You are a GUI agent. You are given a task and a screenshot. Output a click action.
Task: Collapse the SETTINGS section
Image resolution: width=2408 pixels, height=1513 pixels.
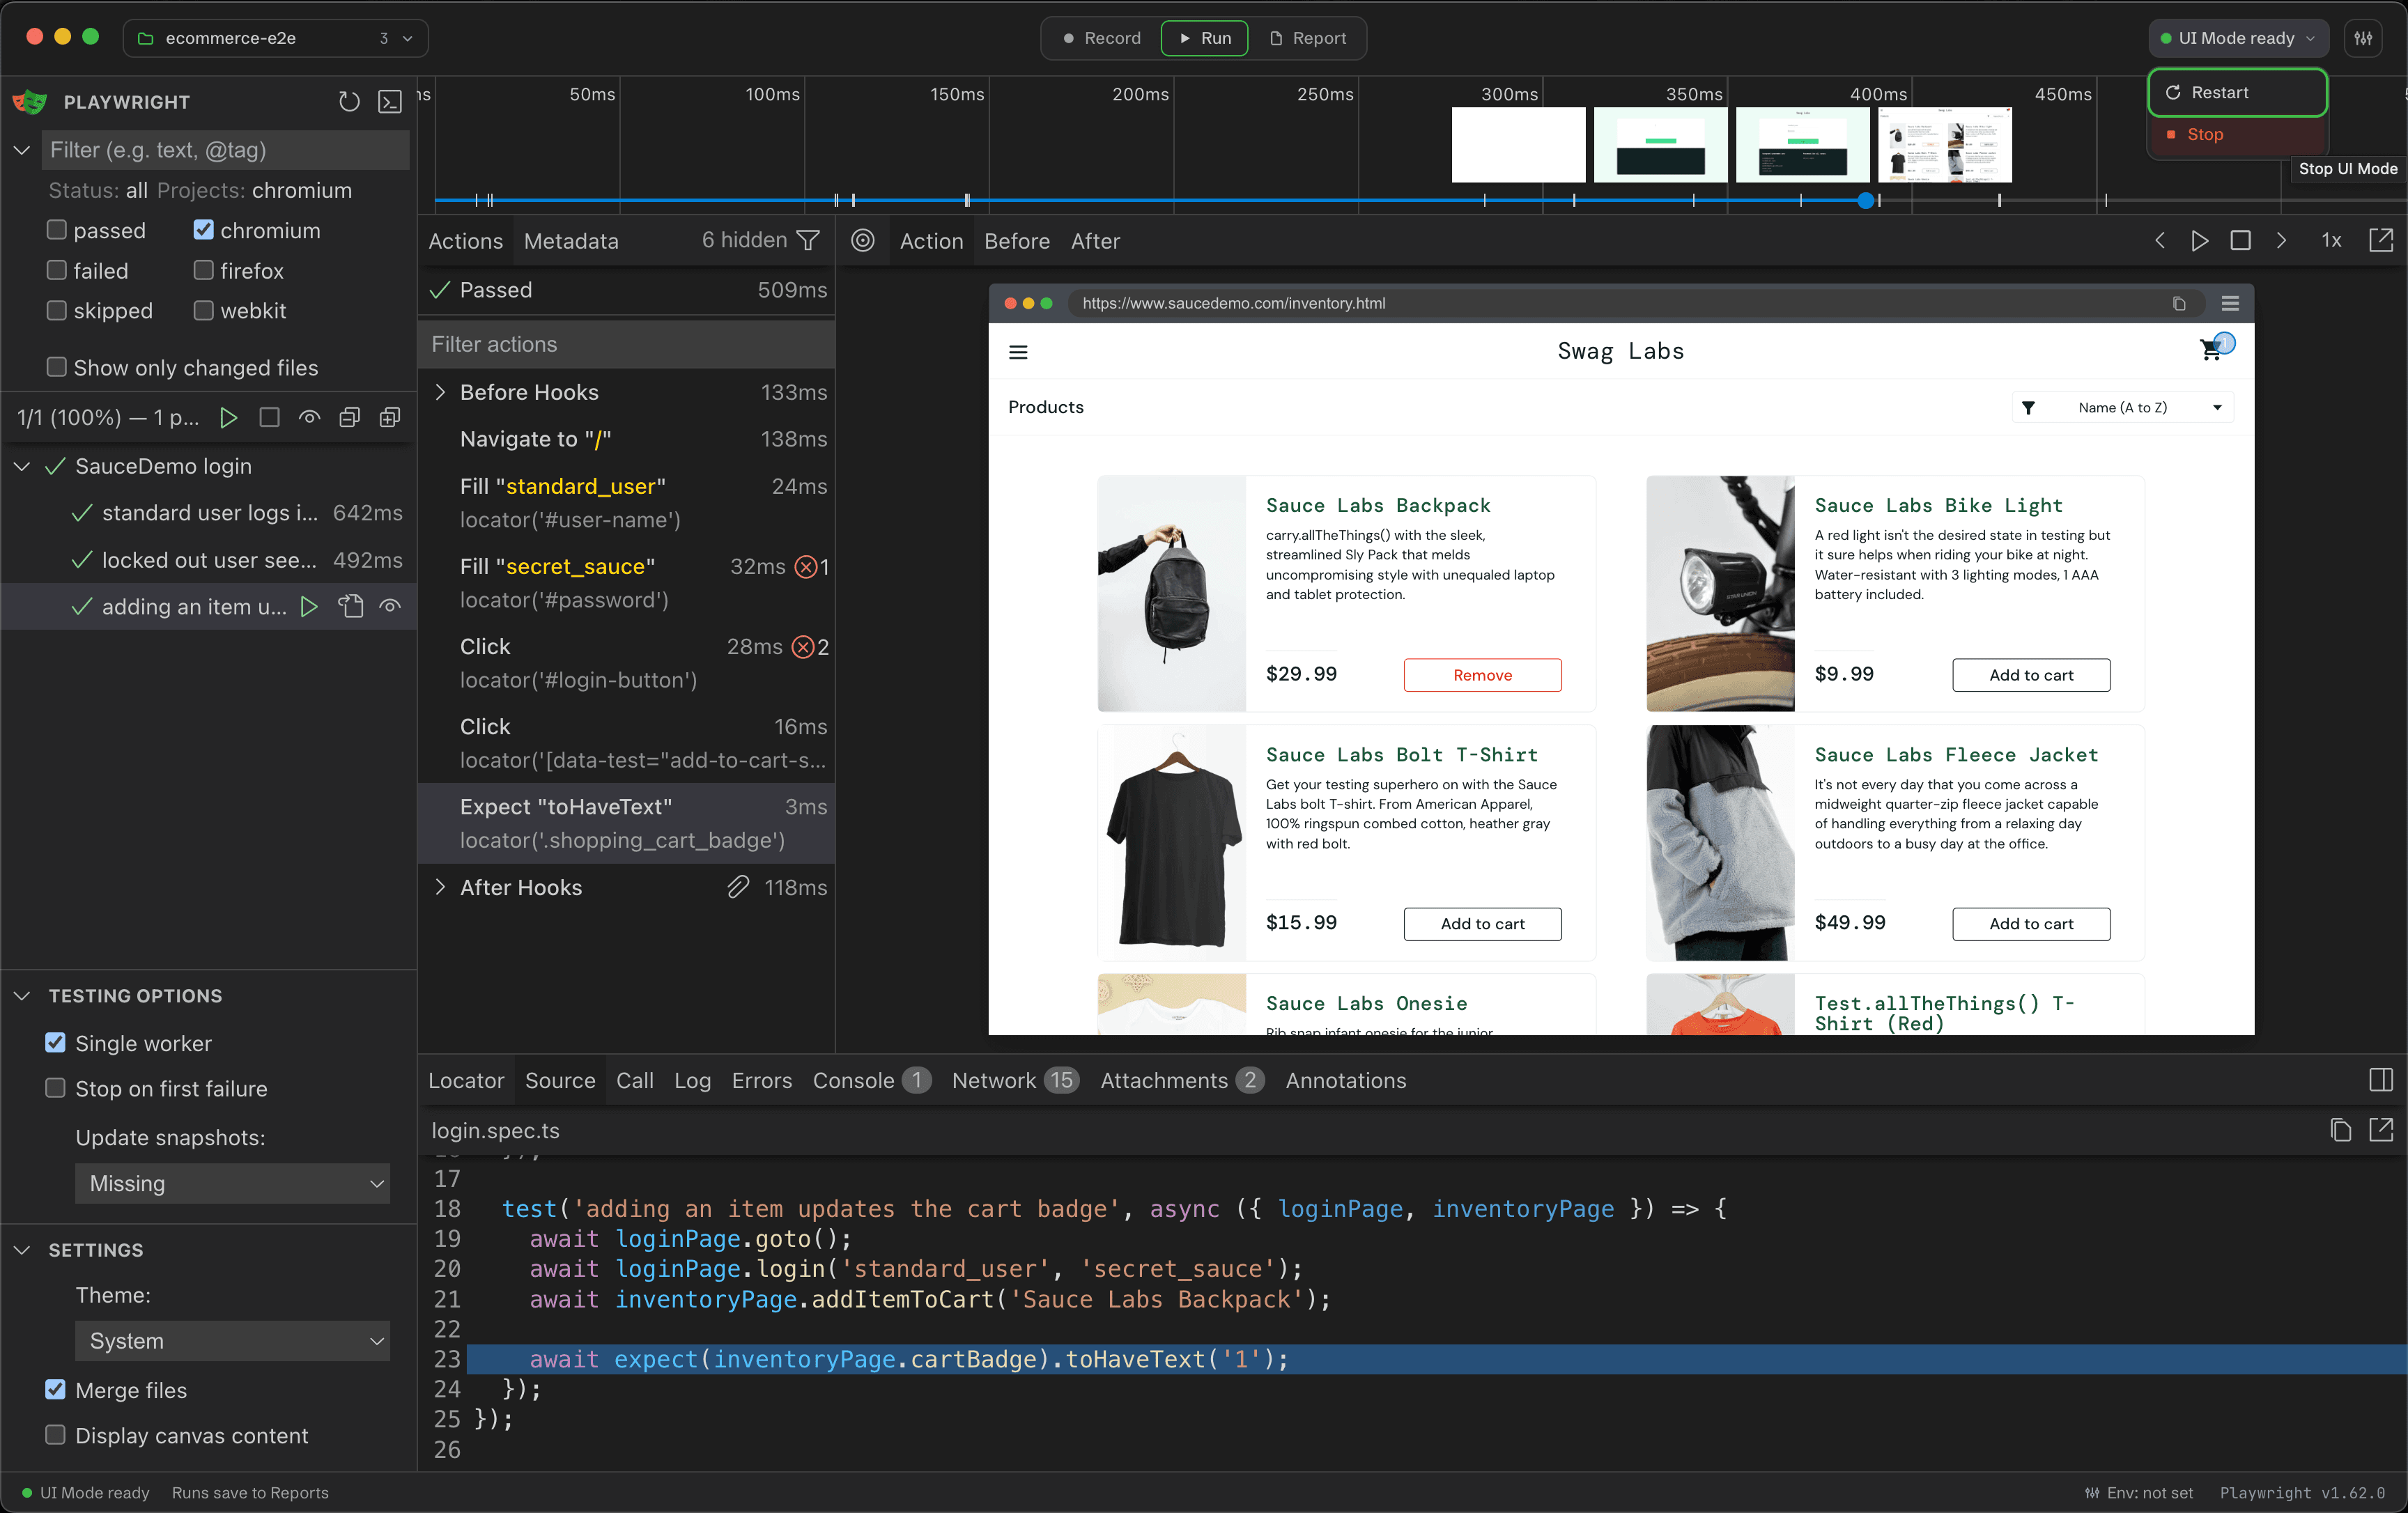click(21, 1250)
